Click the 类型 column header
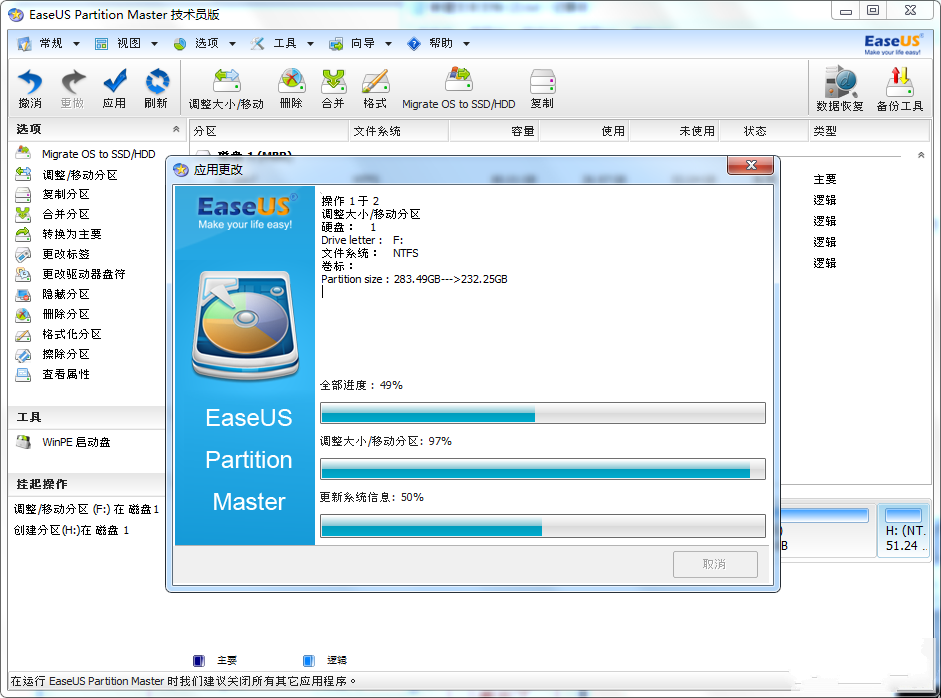Screen dimensions: 941x698 [869, 131]
